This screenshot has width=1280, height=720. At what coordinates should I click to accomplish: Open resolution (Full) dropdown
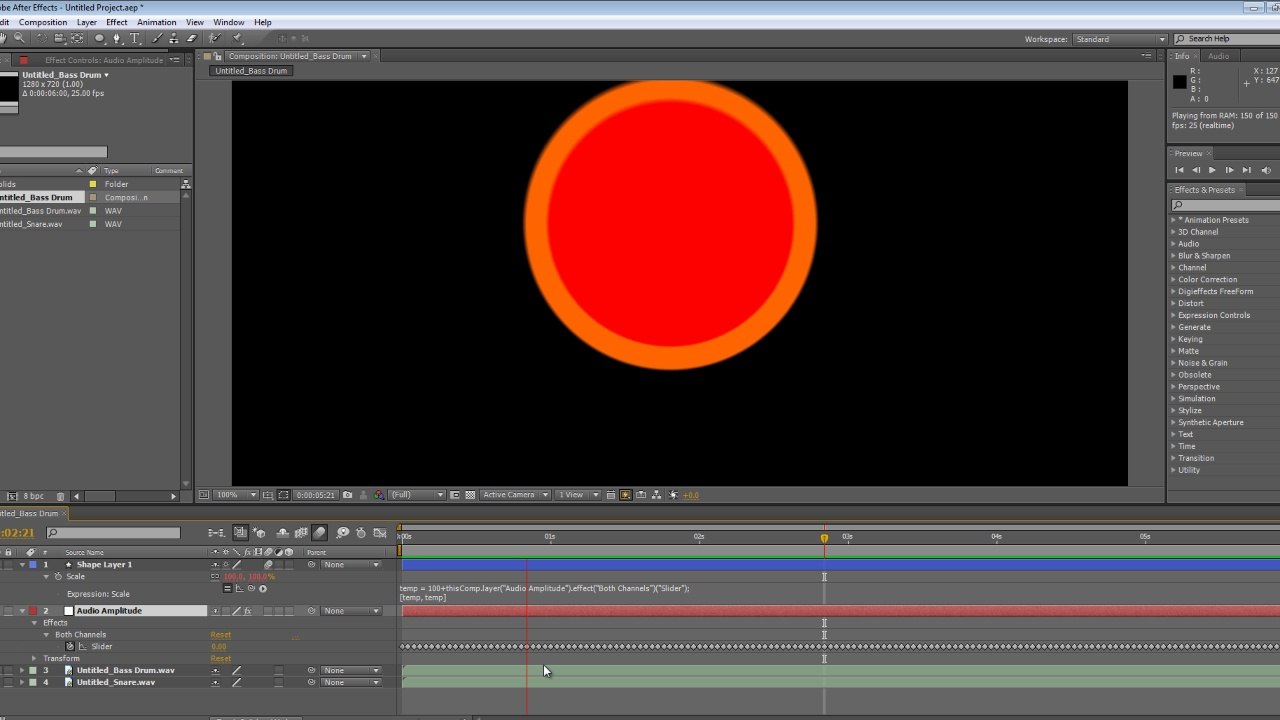coord(417,494)
